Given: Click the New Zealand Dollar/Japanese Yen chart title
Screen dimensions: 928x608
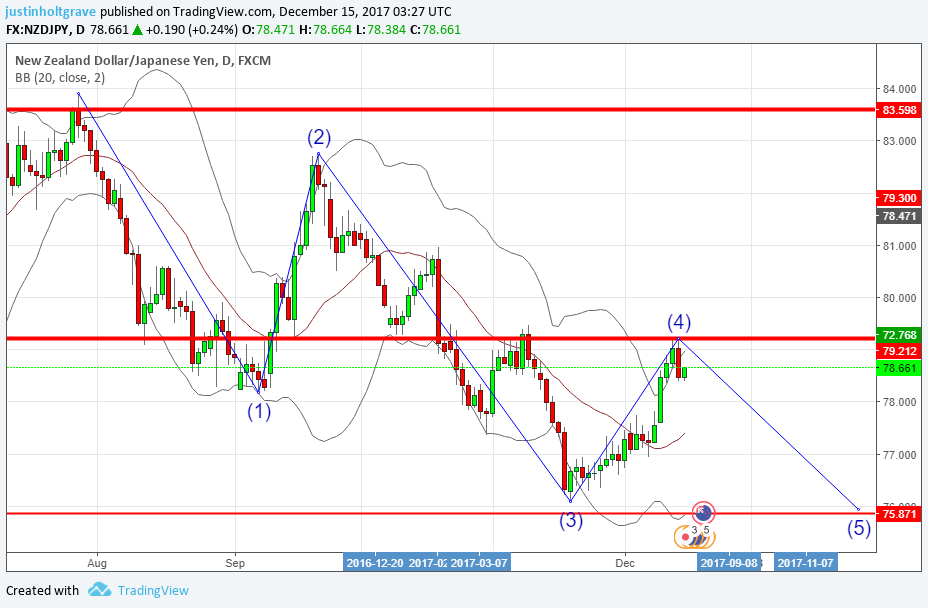Looking at the screenshot, I should point(143,60).
